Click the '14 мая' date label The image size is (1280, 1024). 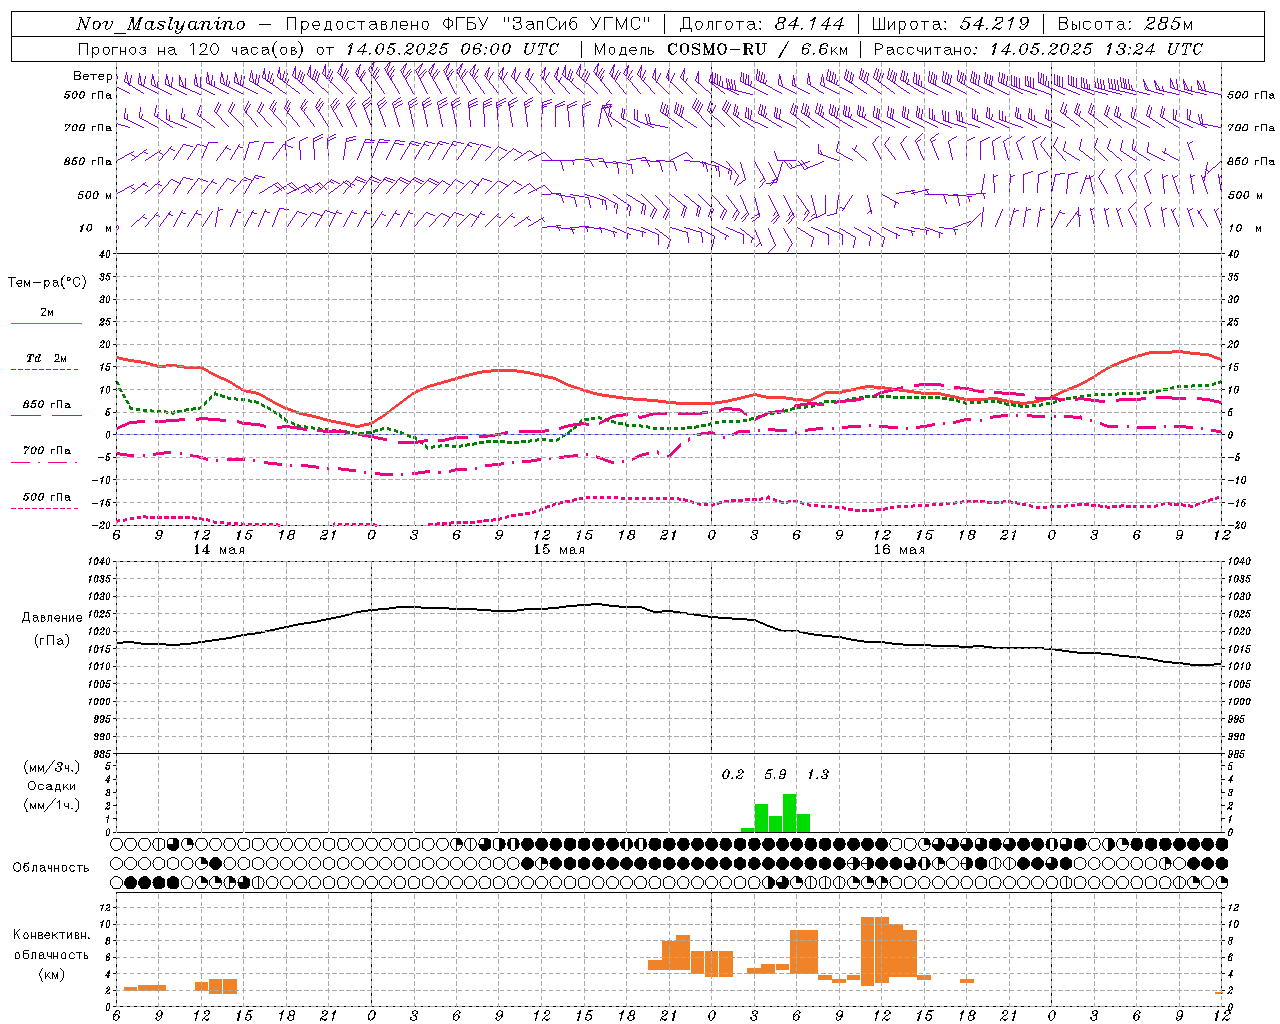(x=219, y=549)
